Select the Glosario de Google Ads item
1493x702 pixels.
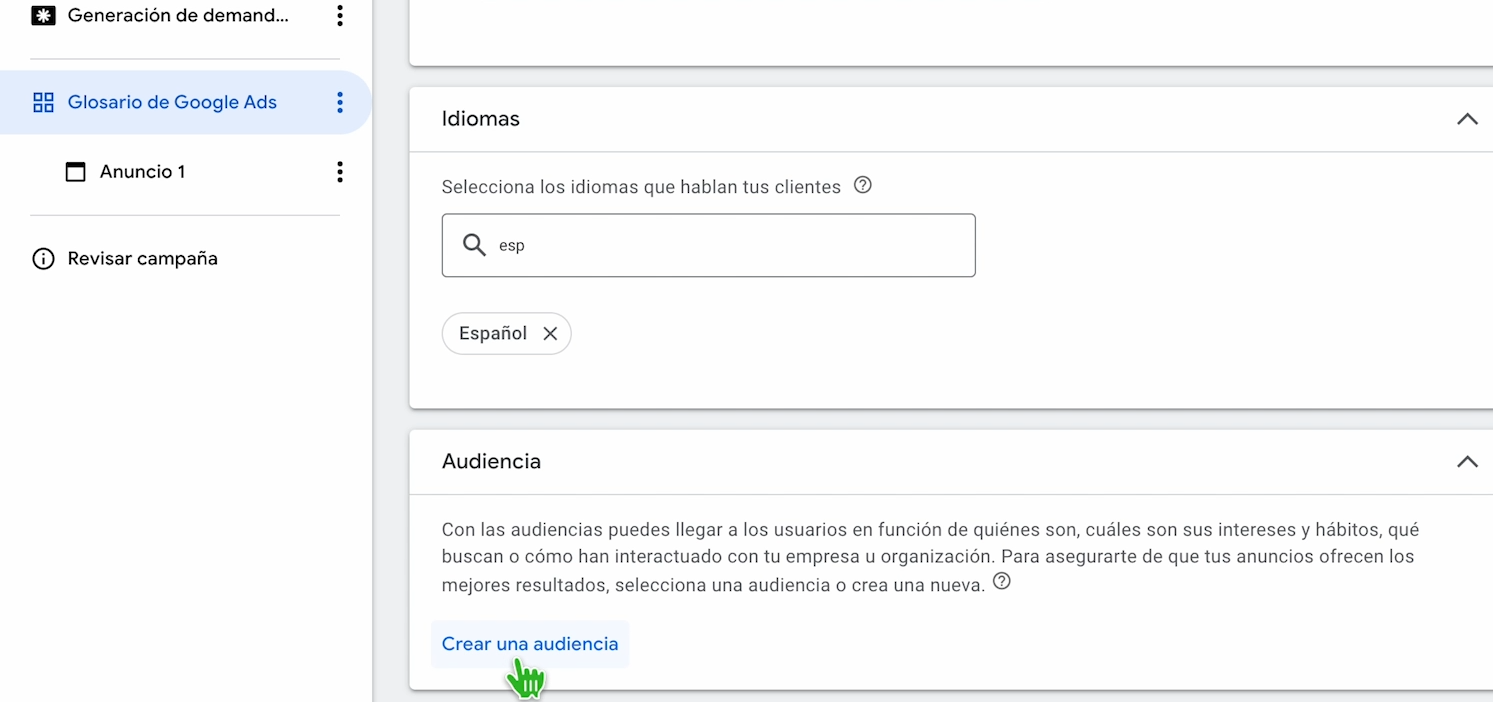172,102
